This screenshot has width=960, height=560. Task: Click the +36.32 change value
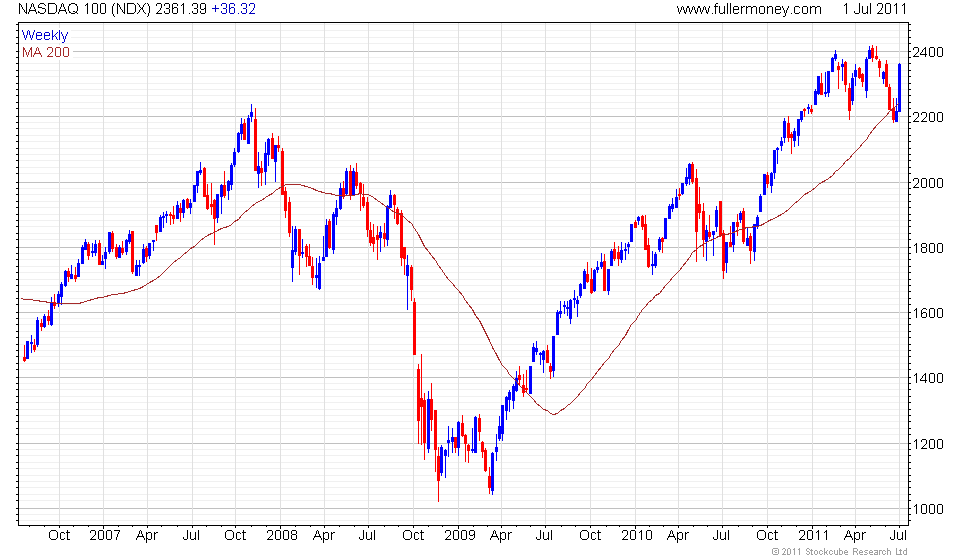pyautogui.click(x=233, y=9)
